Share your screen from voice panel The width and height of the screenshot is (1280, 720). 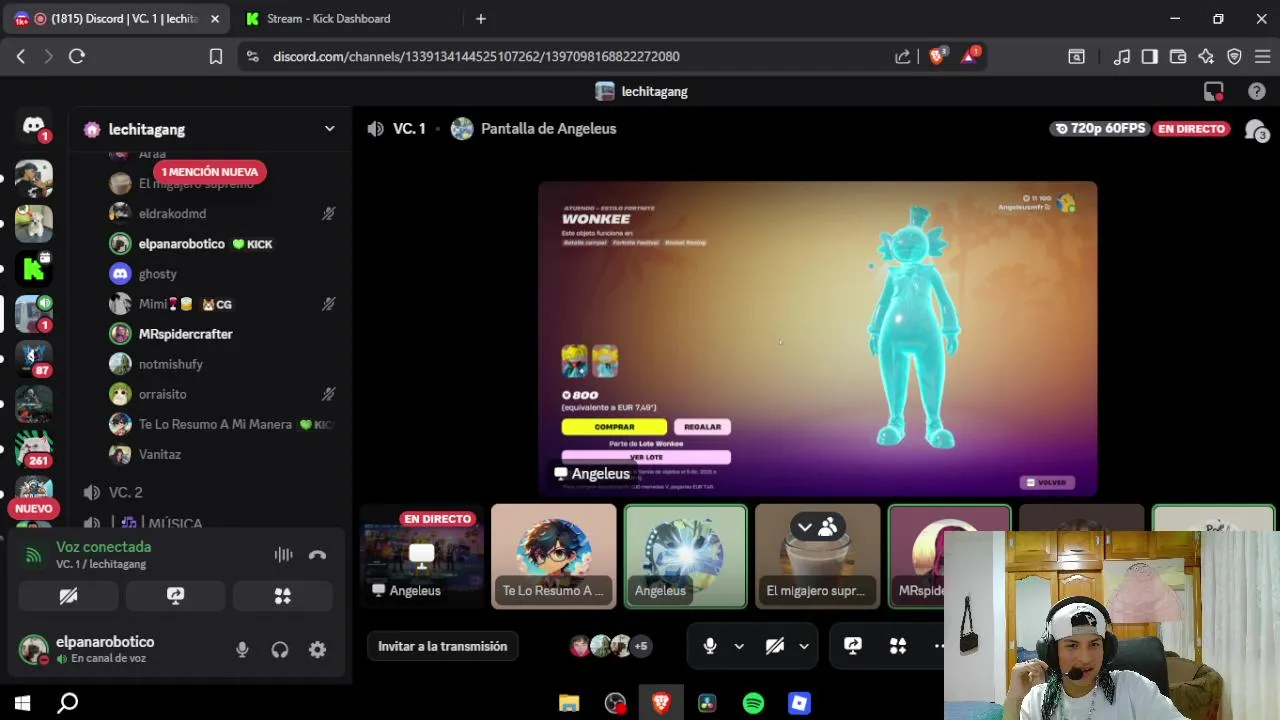(x=175, y=596)
